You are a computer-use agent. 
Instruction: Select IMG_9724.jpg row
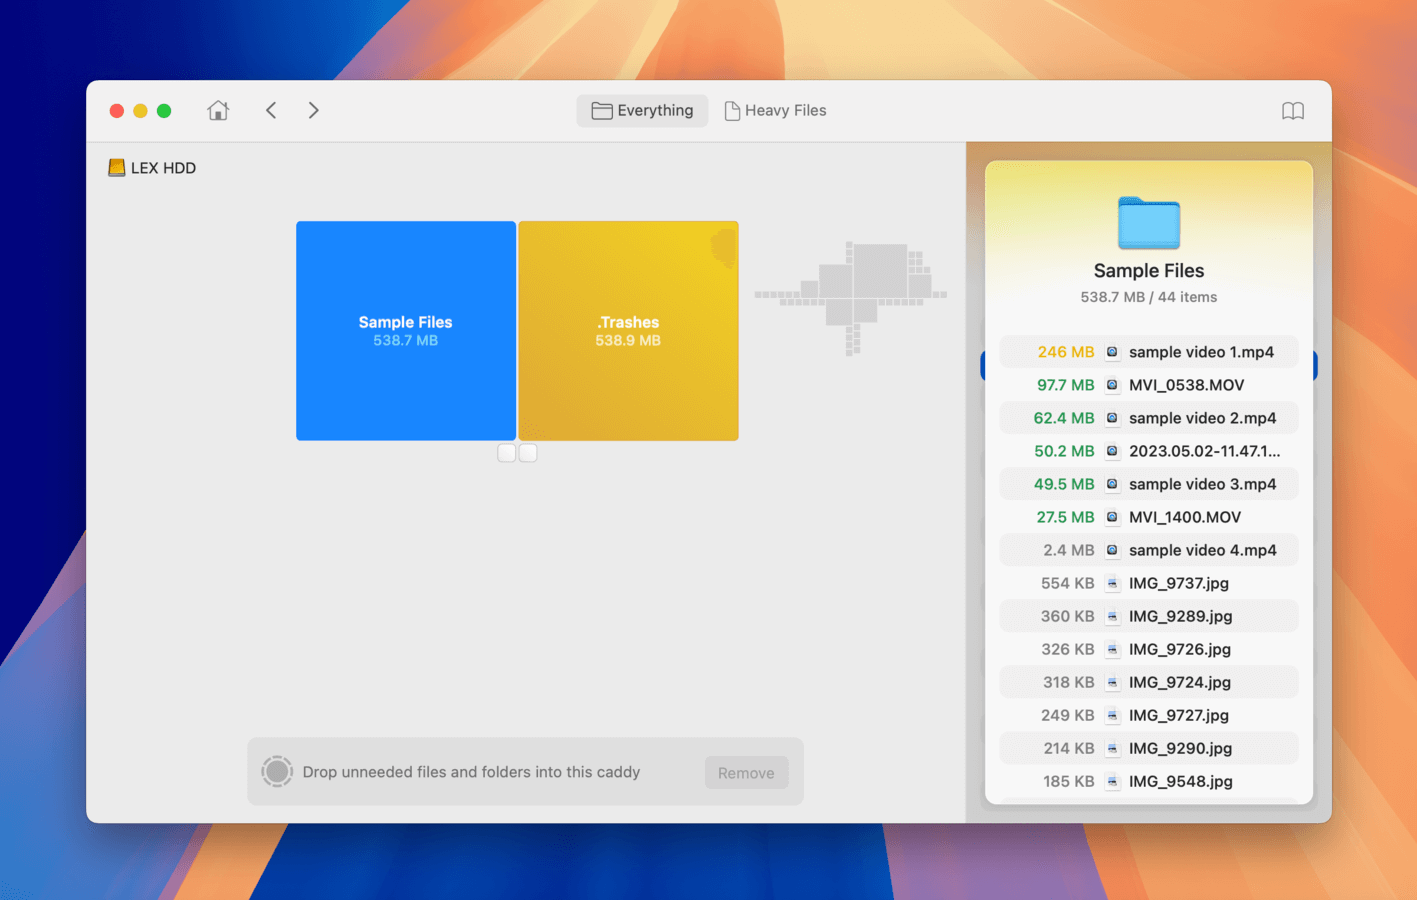click(x=1149, y=682)
